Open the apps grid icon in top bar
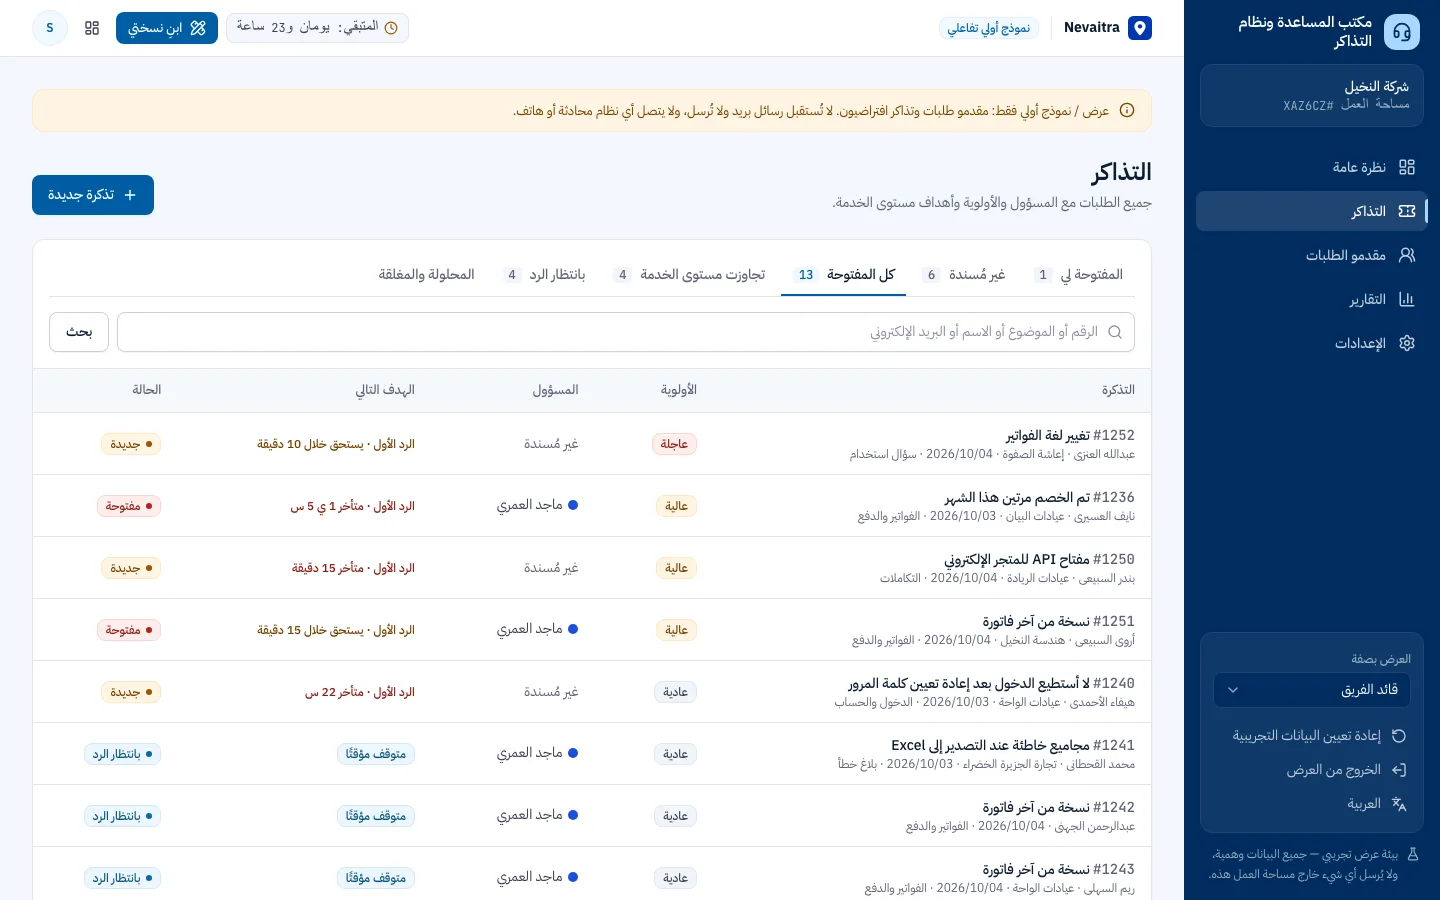The height and width of the screenshot is (900, 1440). pyautogui.click(x=92, y=28)
